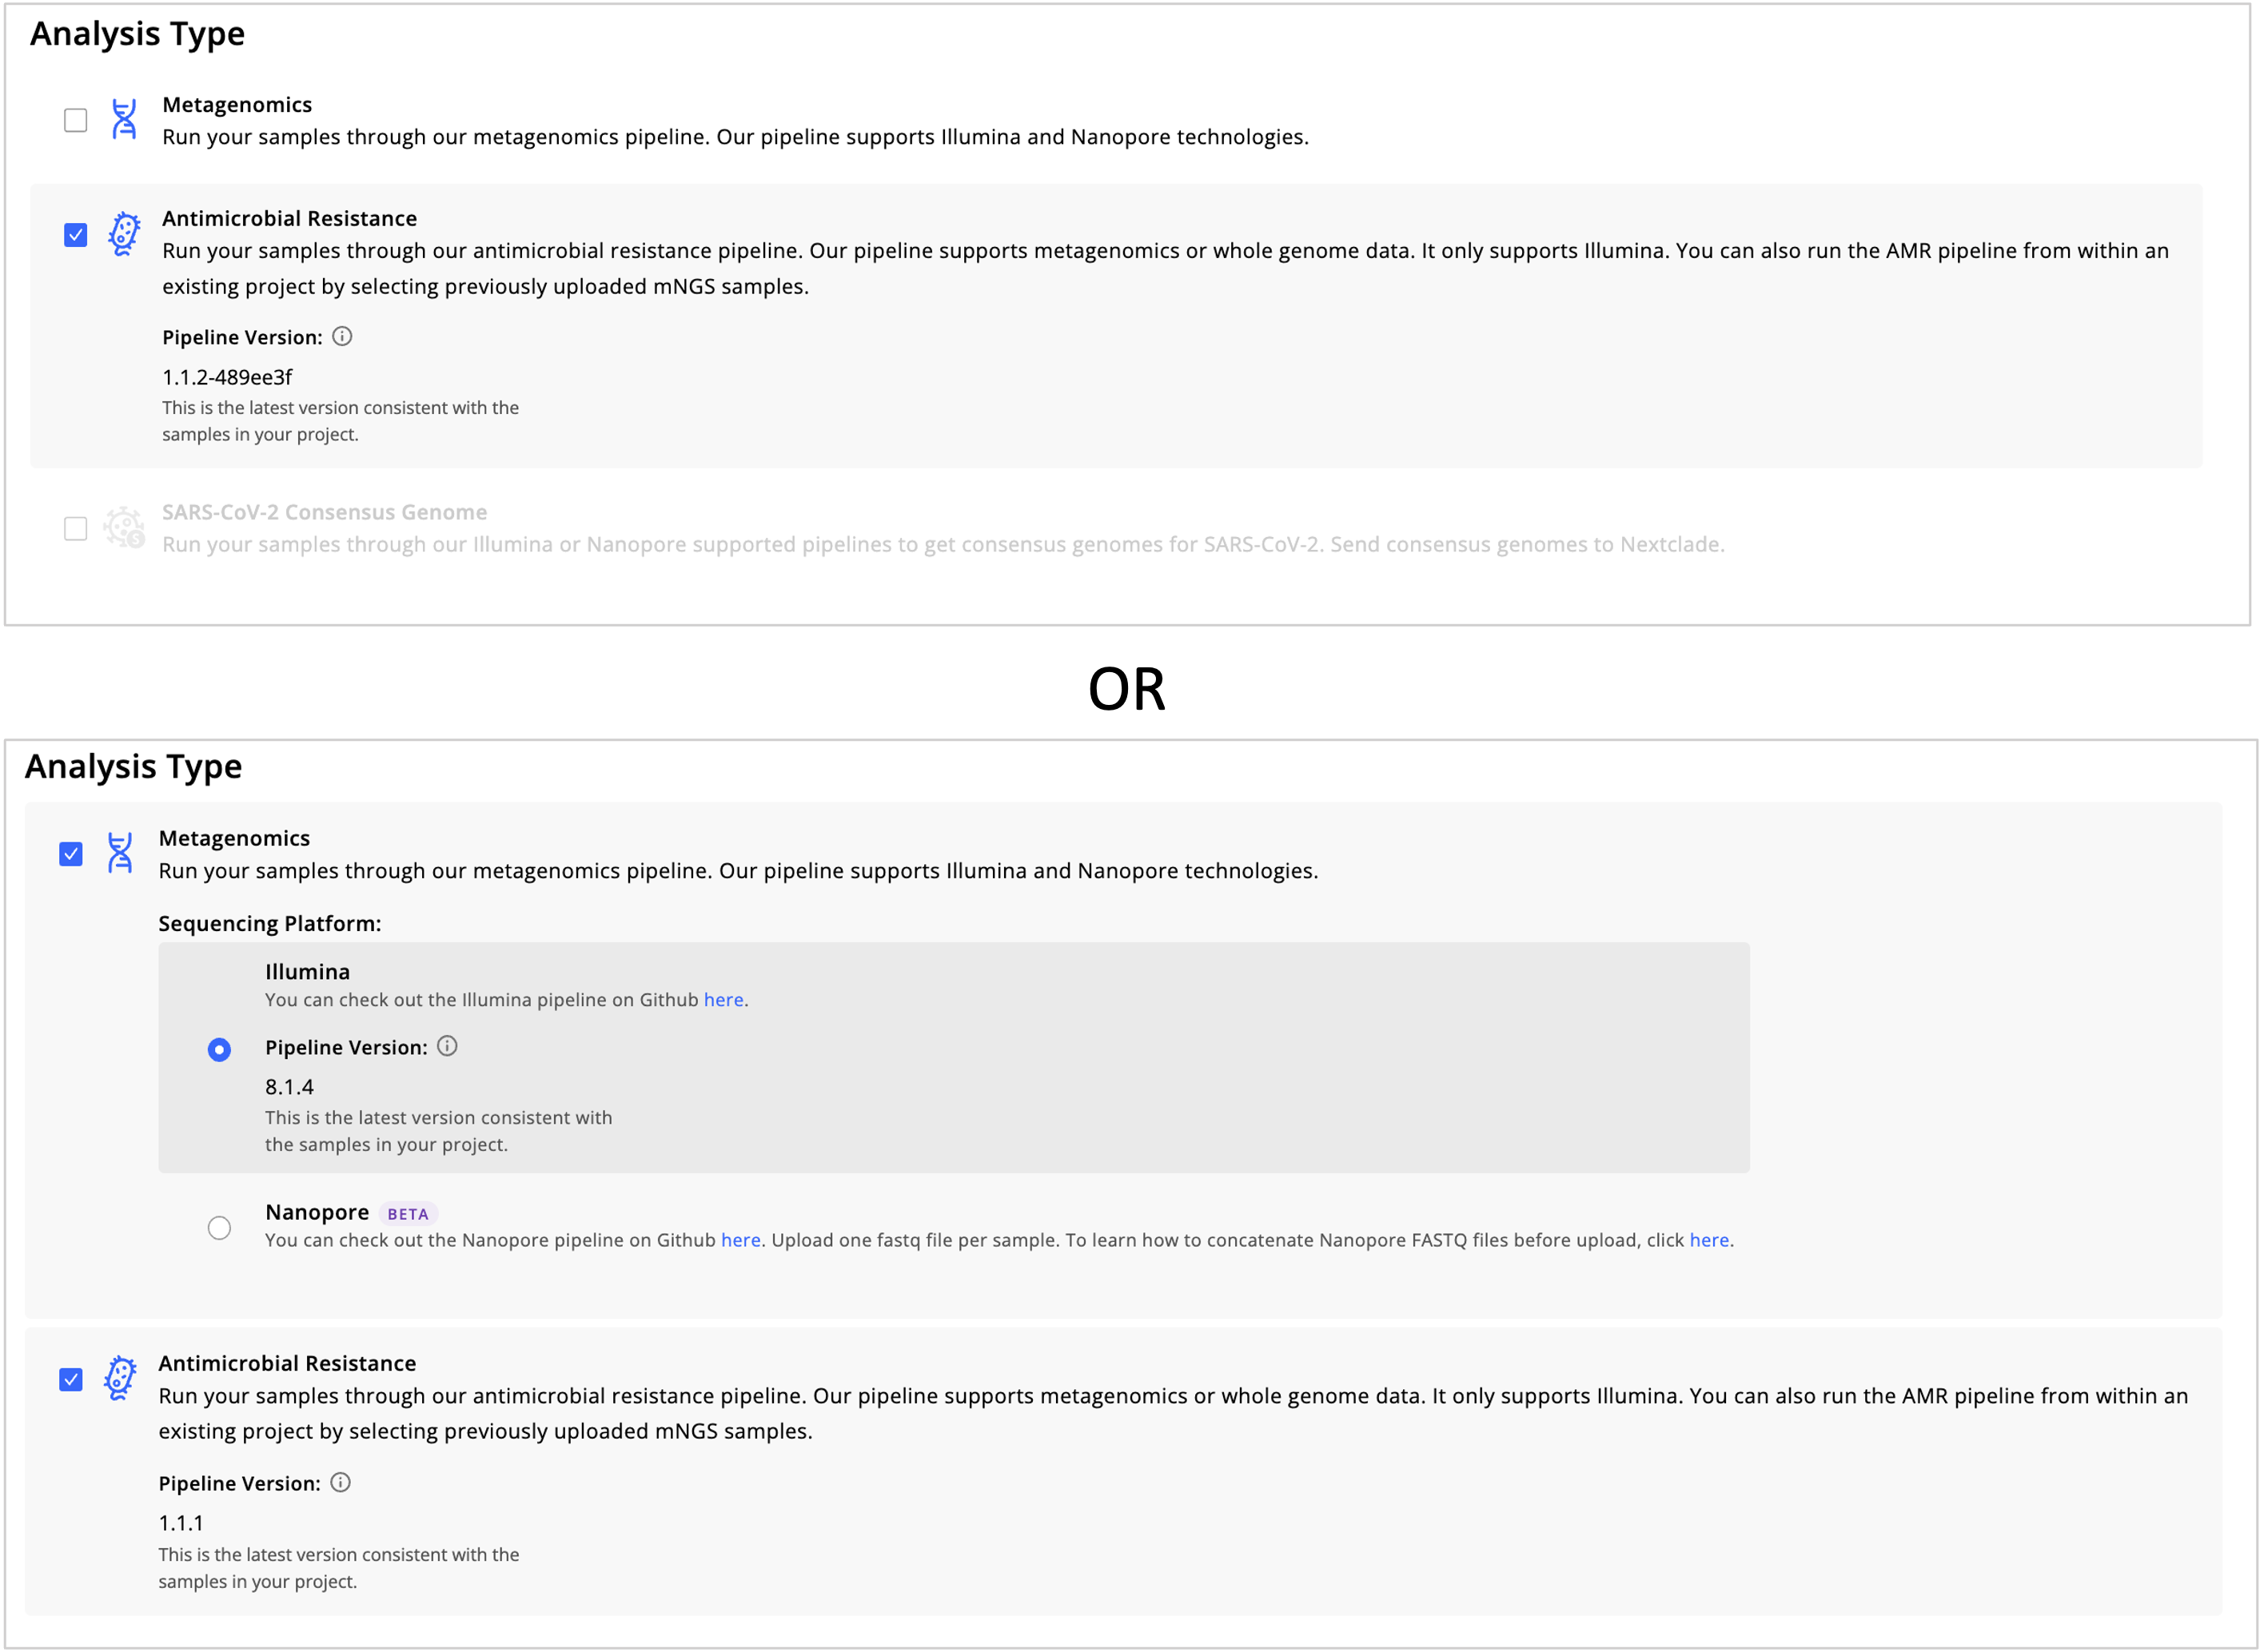This screenshot has height=1652, width=2260.
Task: Select the Nanopore sequencing platform radio button
Action: [219, 1227]
